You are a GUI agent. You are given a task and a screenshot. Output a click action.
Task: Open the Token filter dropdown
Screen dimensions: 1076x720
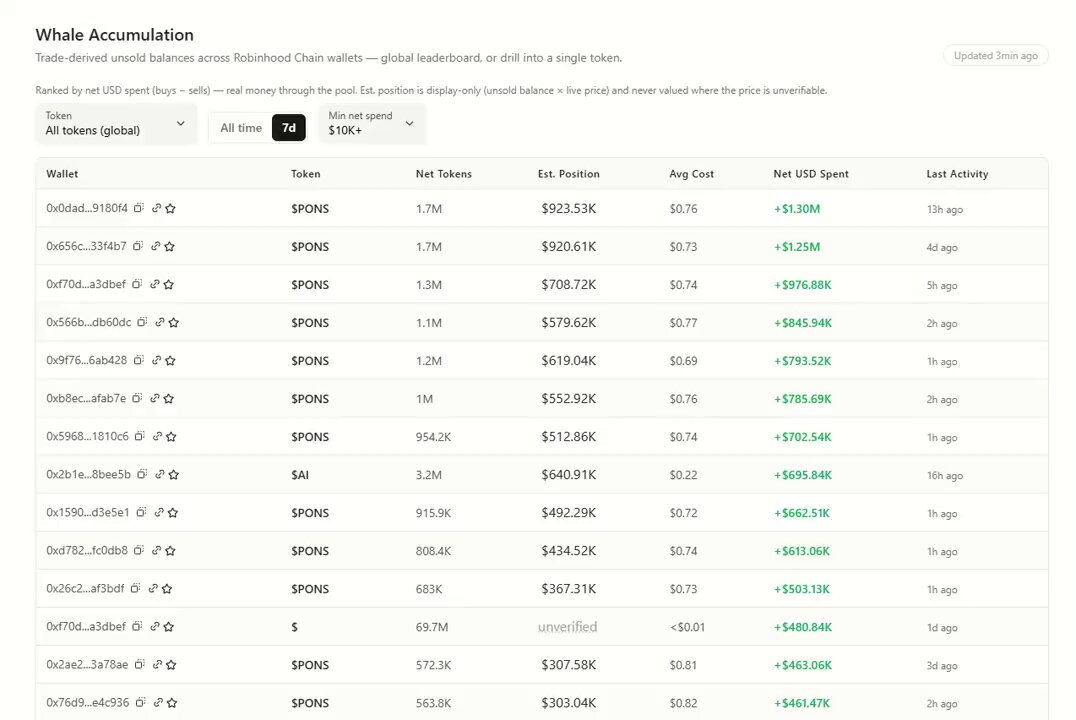(116, 124)
